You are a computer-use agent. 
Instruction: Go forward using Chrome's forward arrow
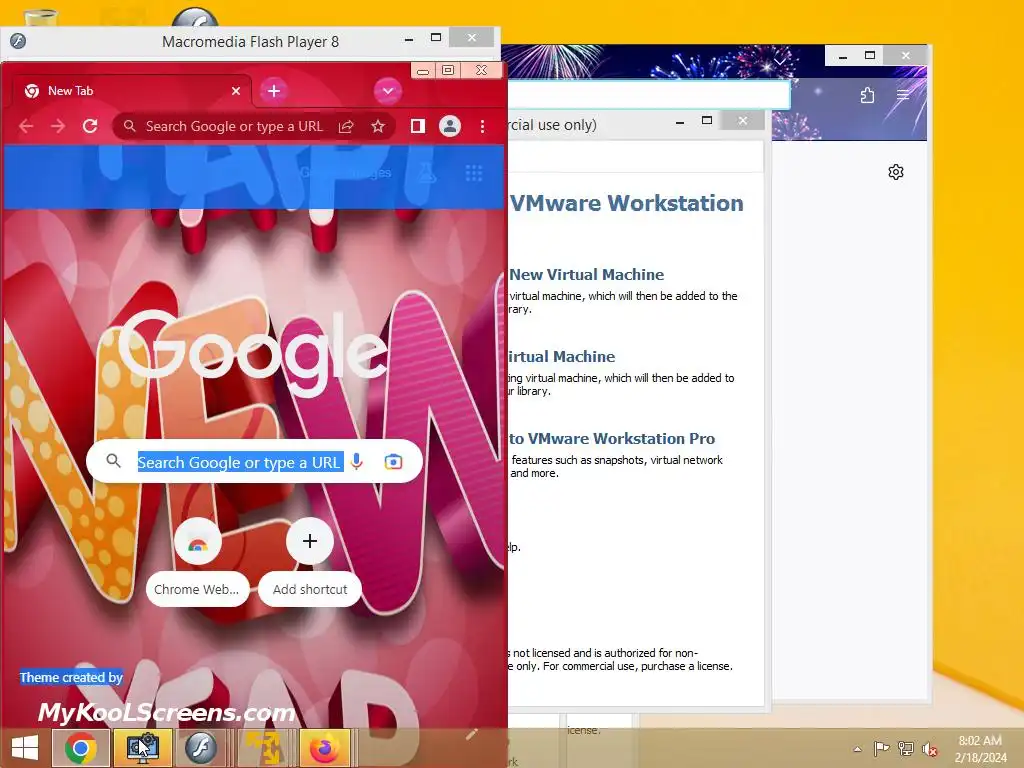tap(58, 126)
